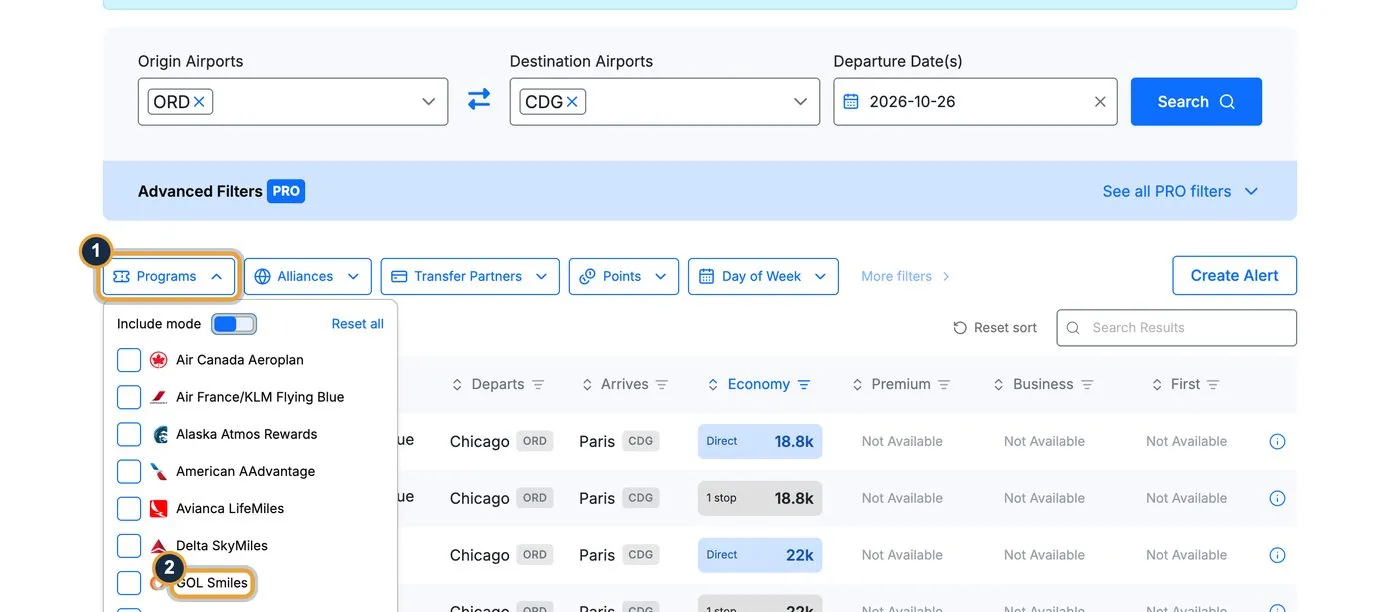Check Delta SkyMiles checkbox
Screen dimensions: 1400x612
coord(129,545)
